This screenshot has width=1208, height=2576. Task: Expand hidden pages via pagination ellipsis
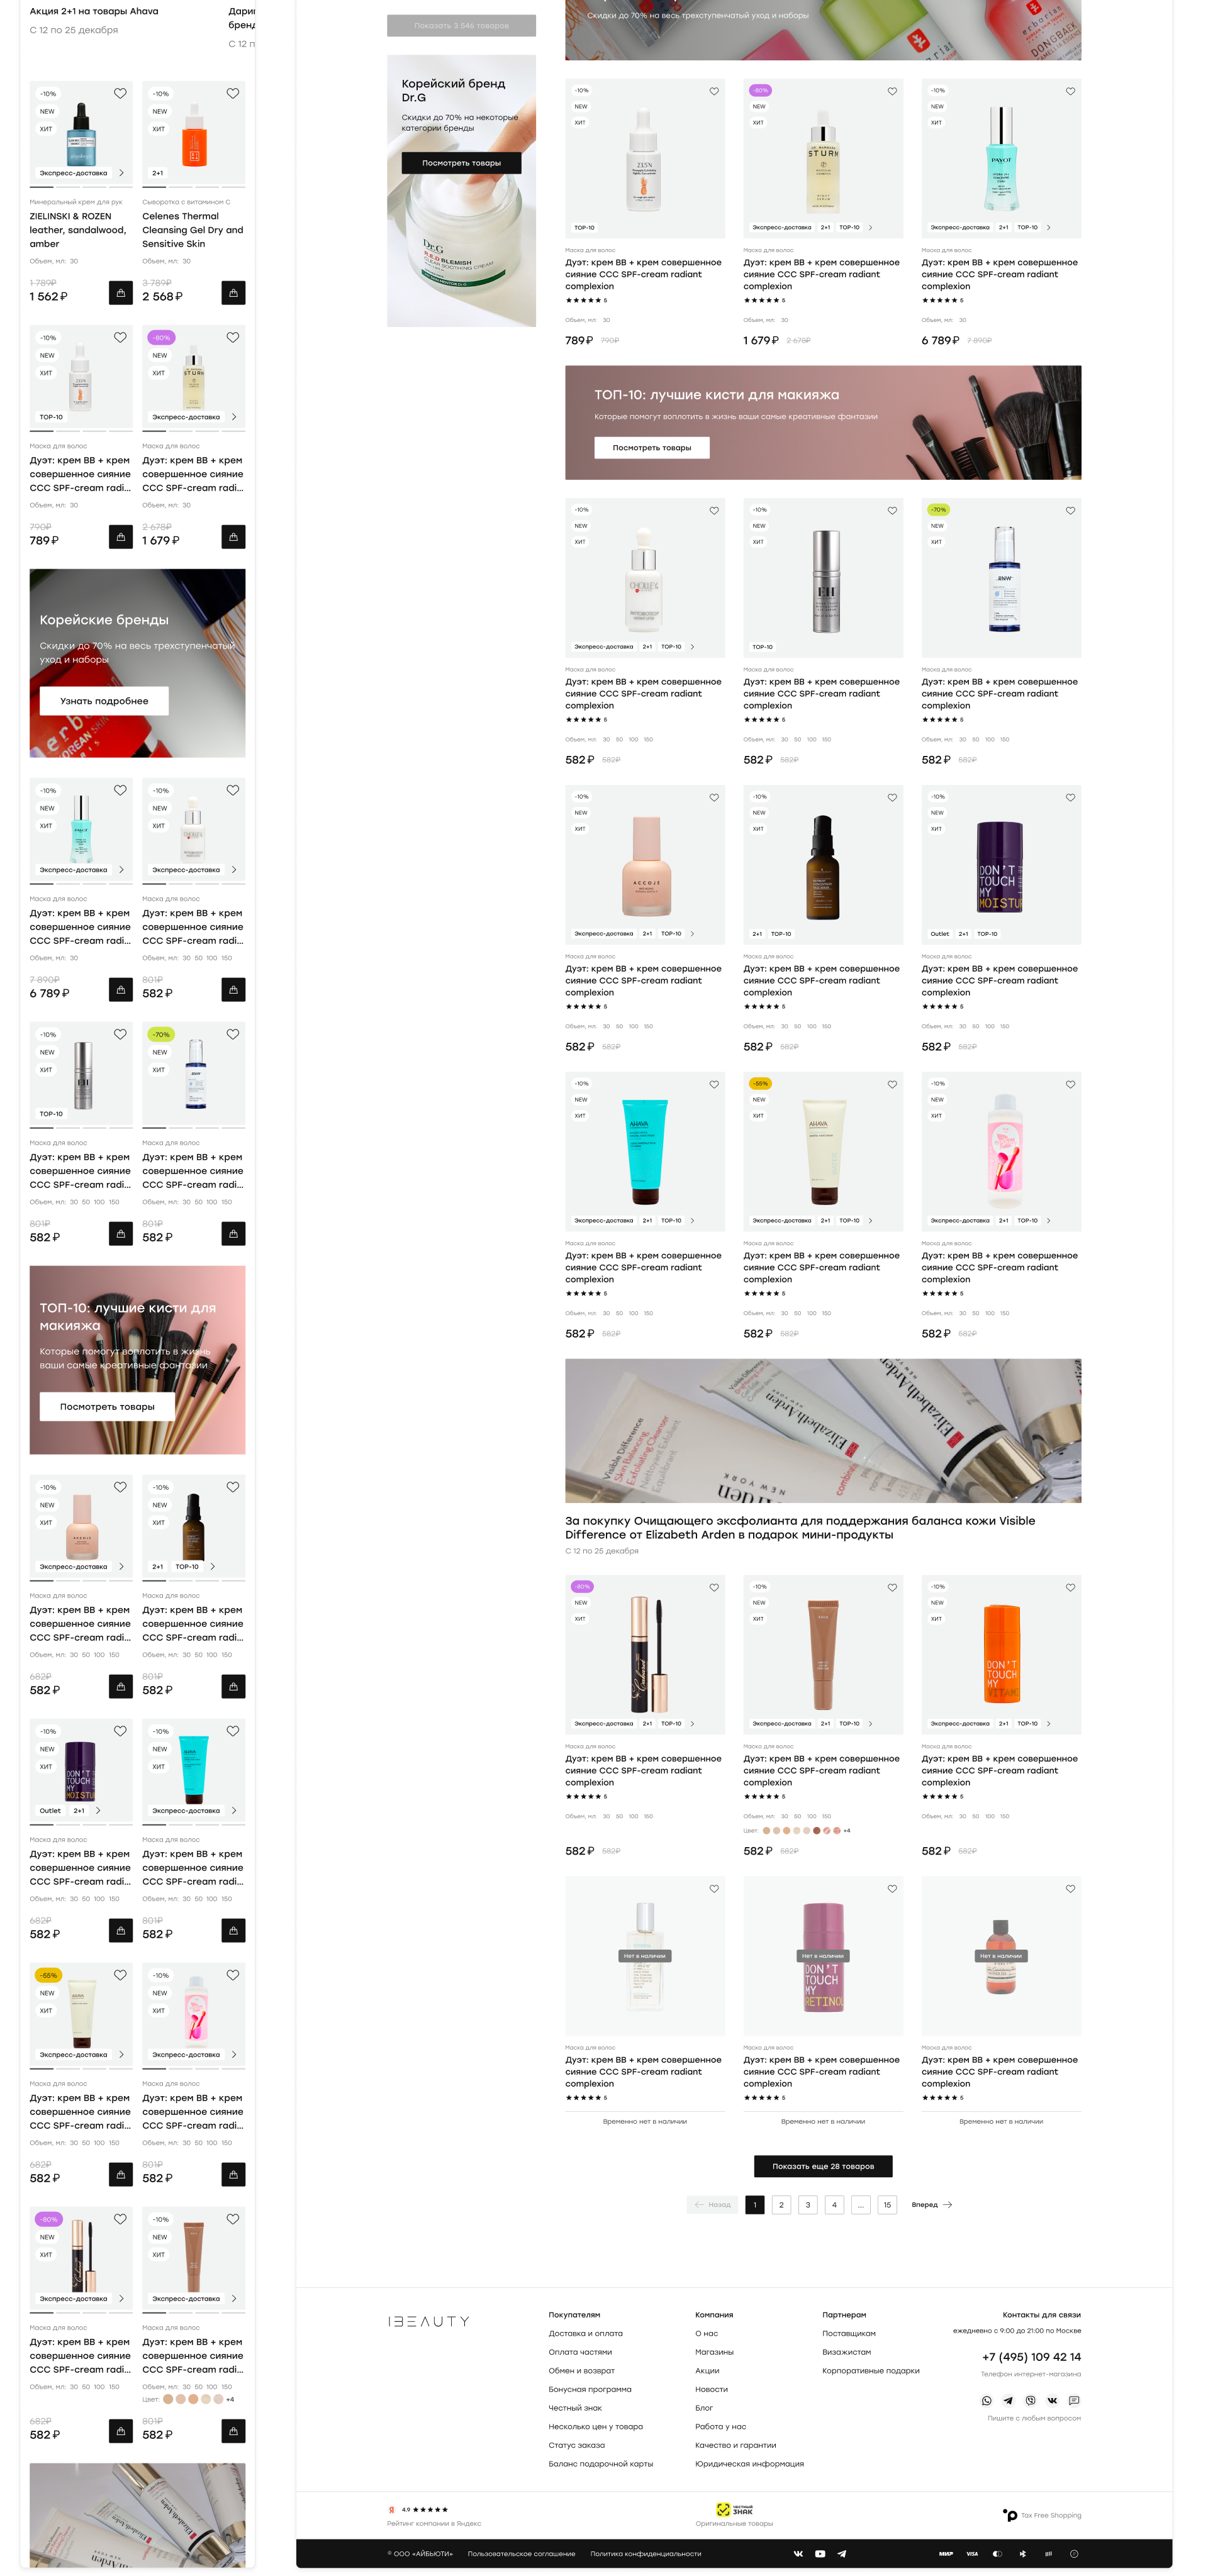point(861,2204)
